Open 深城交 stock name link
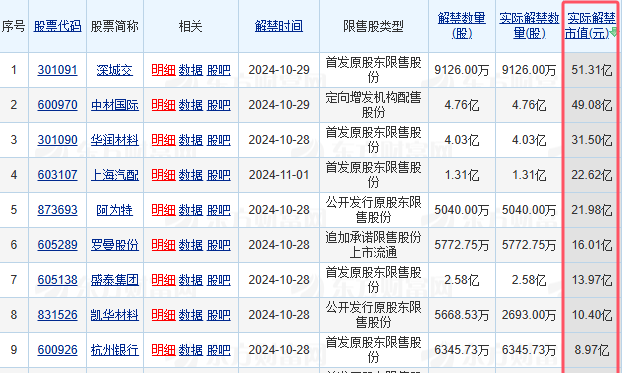 (x=115, y=70)
